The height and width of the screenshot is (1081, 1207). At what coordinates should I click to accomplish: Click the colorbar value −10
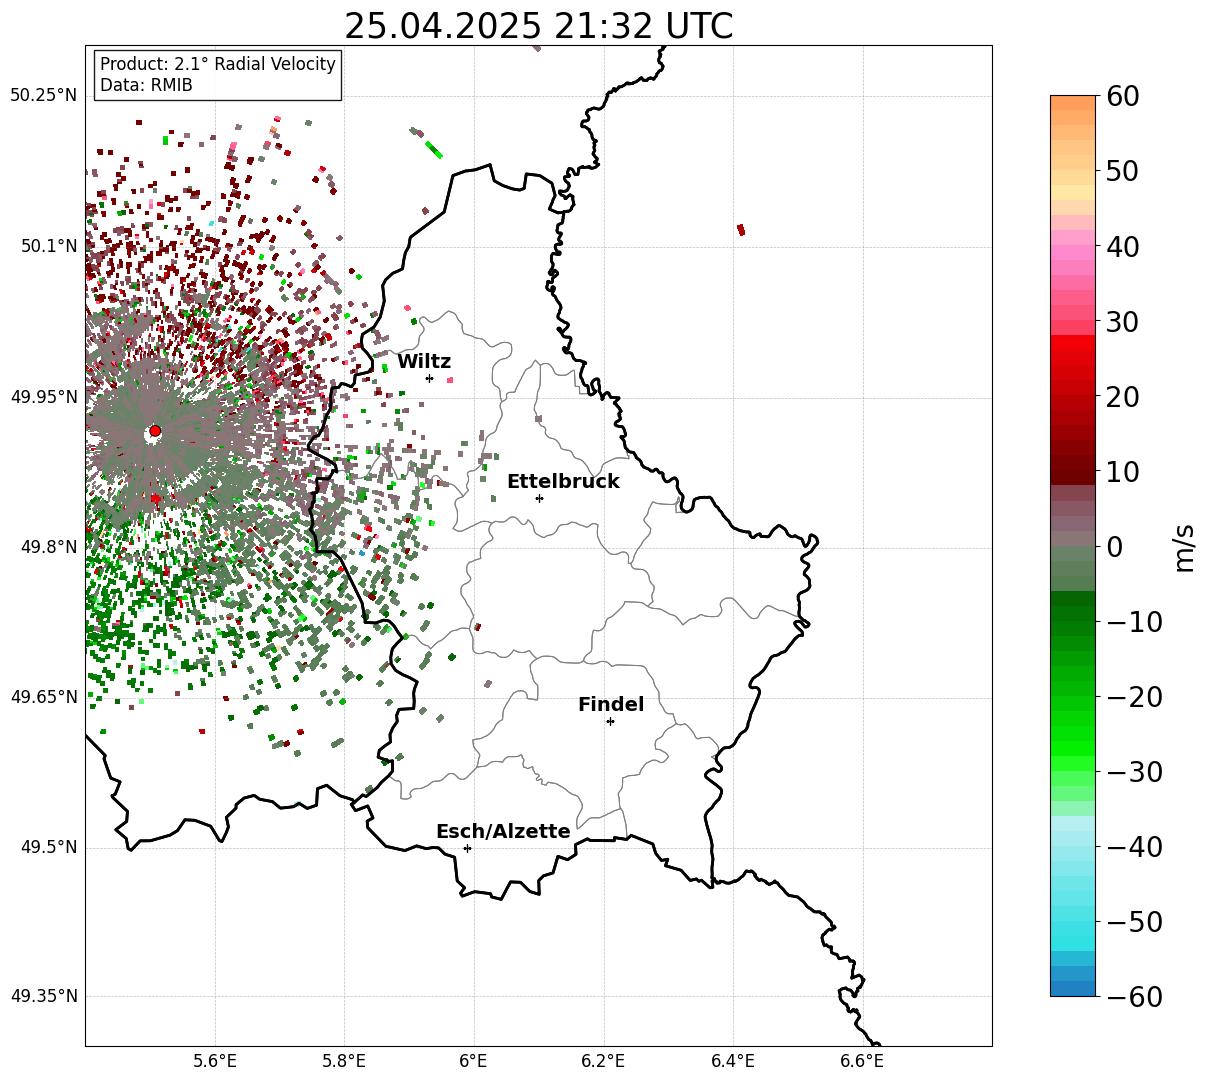(1135, 622)
